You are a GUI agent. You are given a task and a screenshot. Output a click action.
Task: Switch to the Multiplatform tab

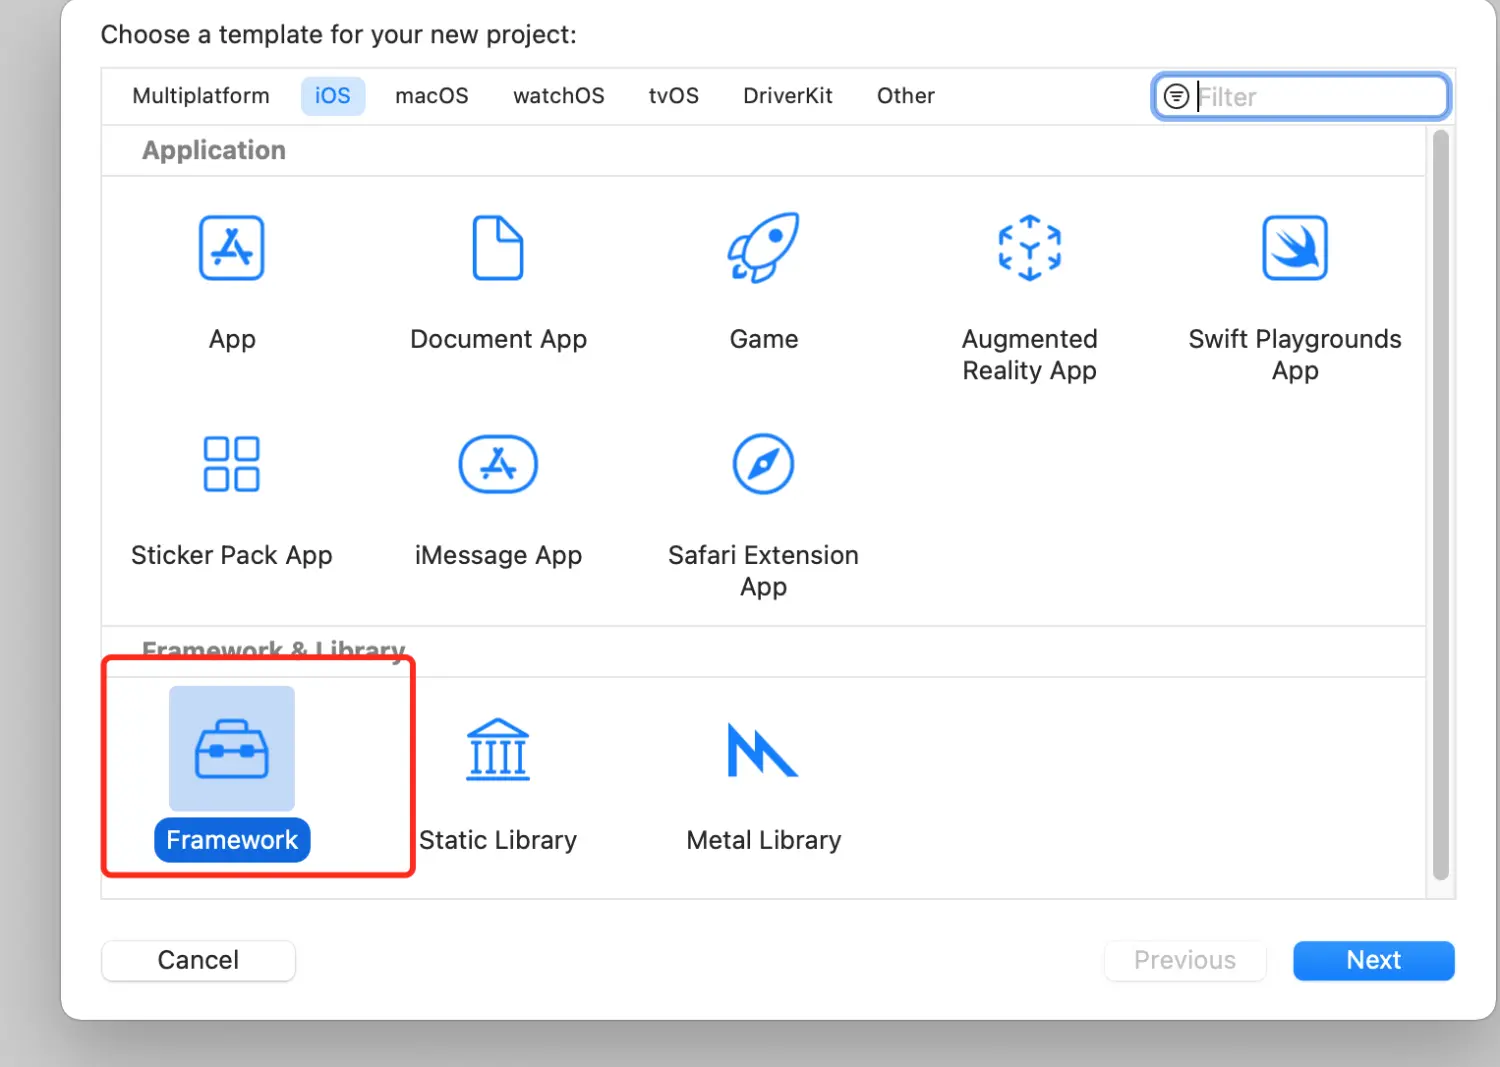(201, 96)
